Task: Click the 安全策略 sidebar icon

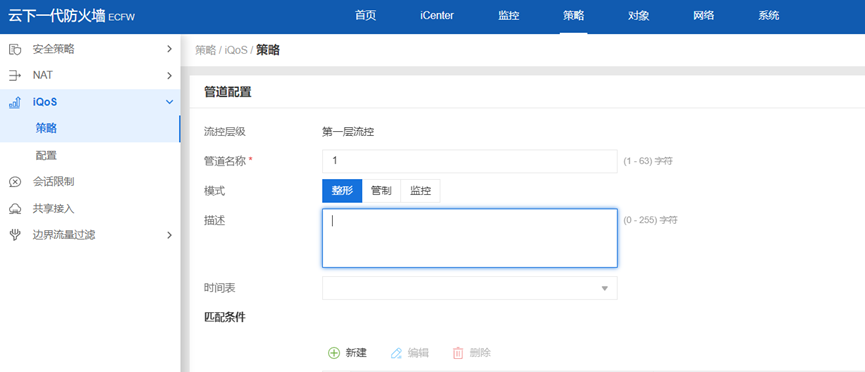Action: pos(15,50)
